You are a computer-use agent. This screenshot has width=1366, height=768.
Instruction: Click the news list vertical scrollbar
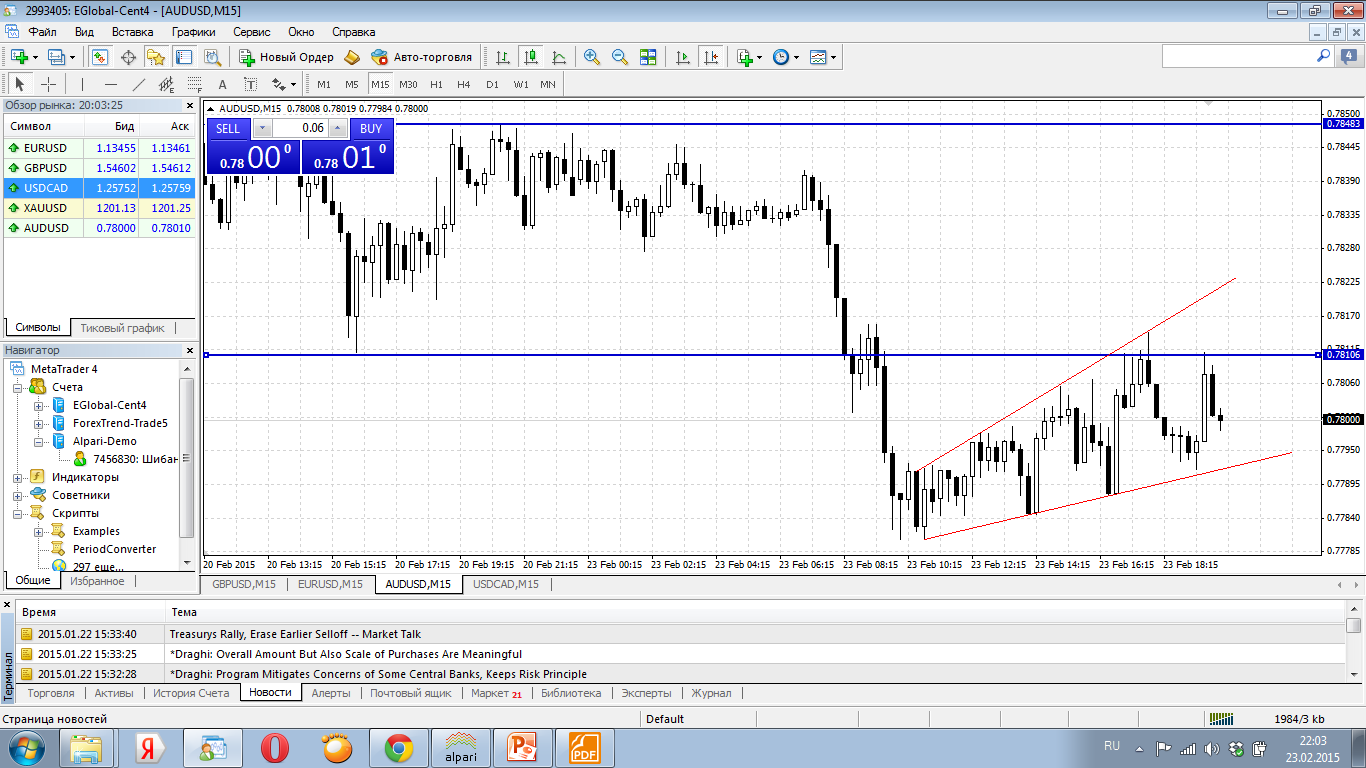point(1354,642)
